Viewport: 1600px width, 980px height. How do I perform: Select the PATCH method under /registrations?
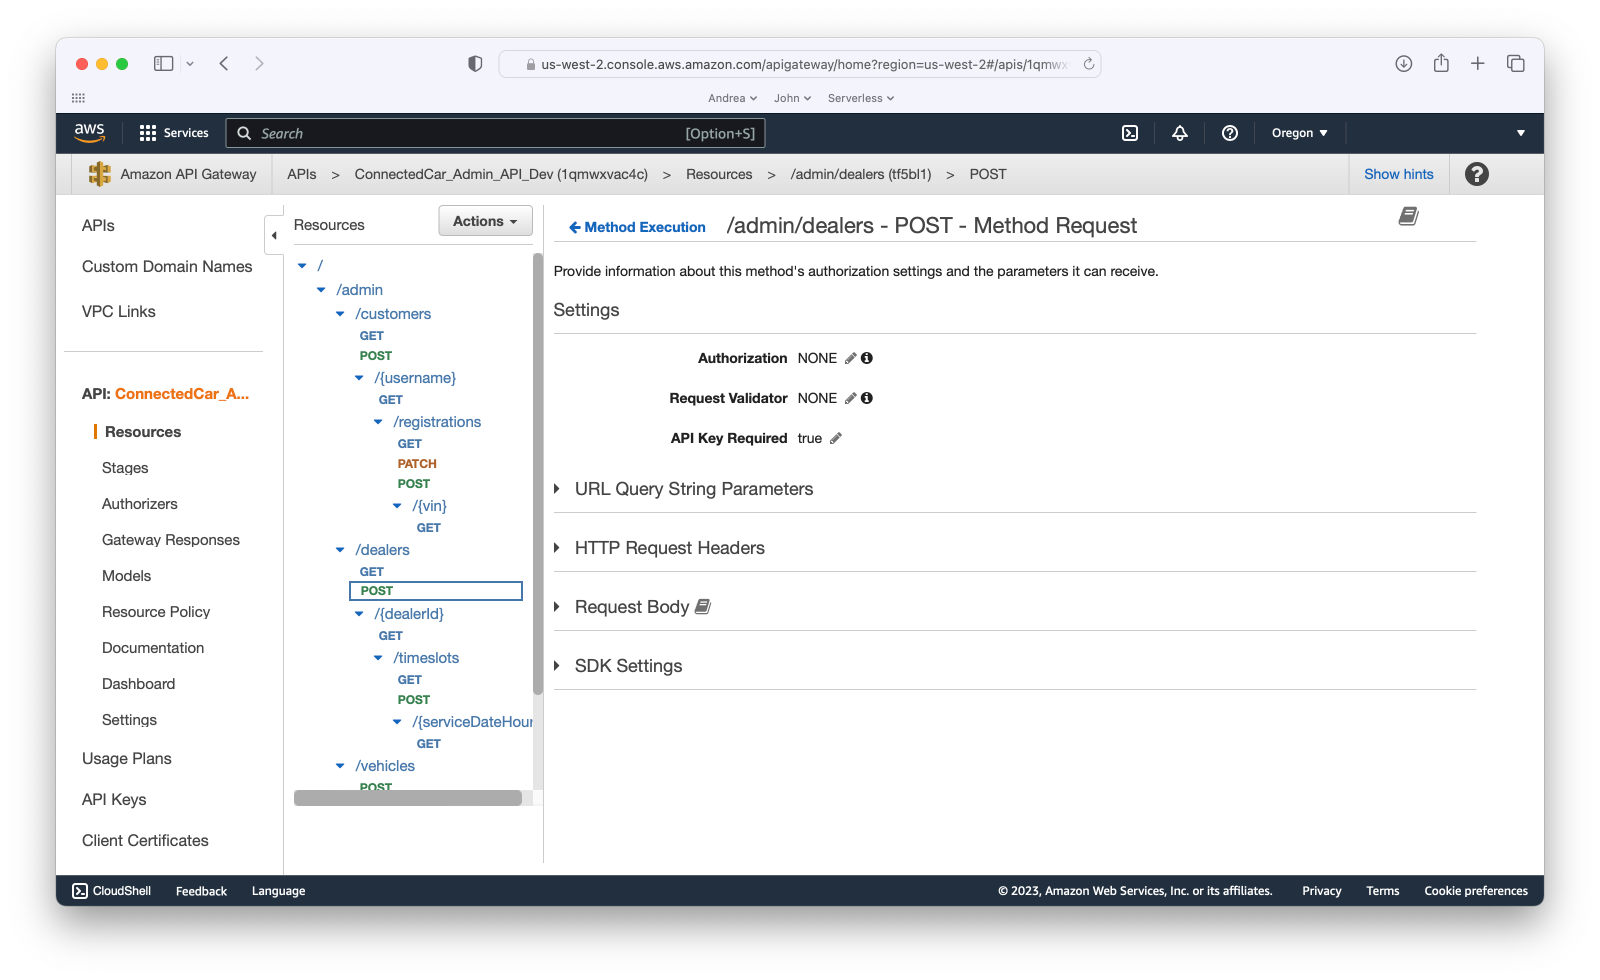tap(417, 464)
